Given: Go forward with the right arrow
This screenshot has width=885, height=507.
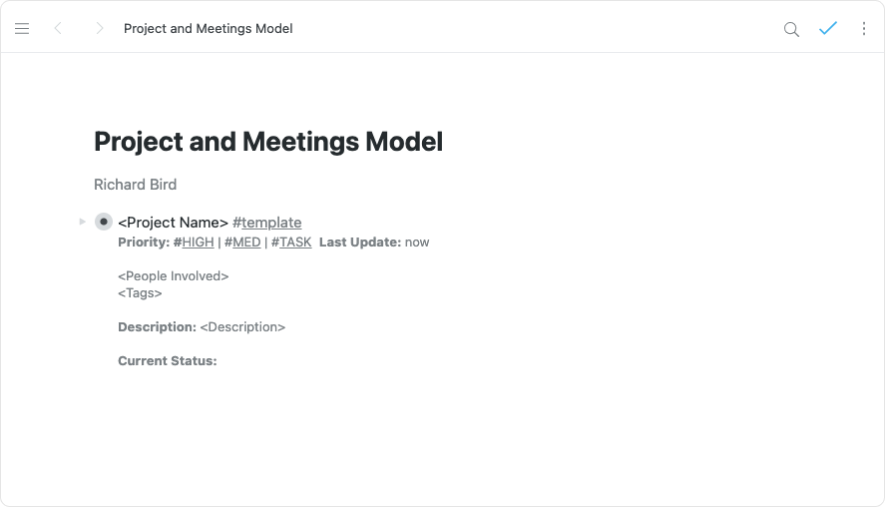Looking at the screenshot, I should 99,29.
